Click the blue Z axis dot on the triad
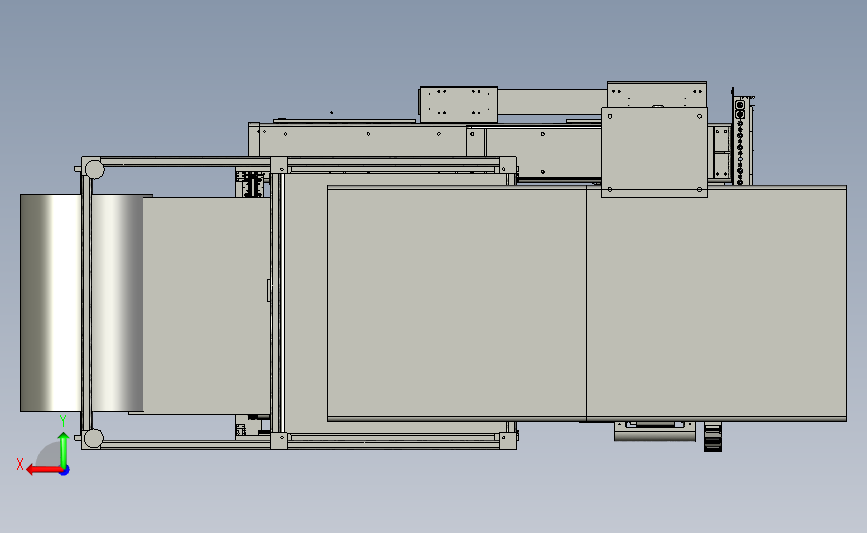Image resolution: width=867 pixels, height=533 pixels. coord(65,471)
